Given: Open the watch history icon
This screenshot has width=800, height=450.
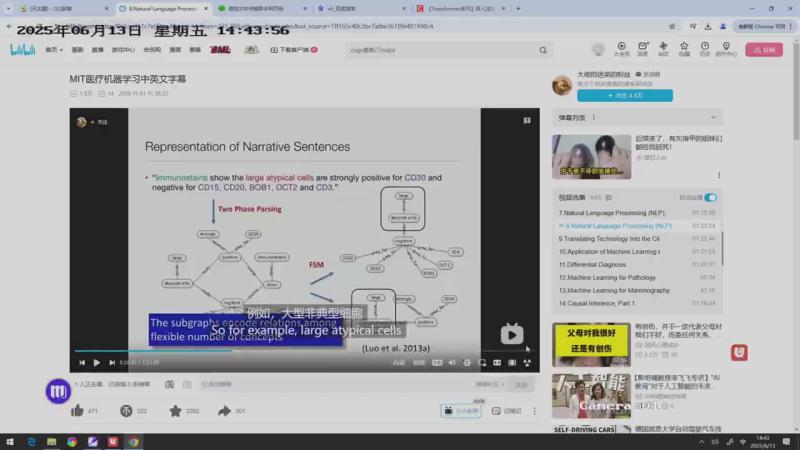Looking at the screenshot, I should pos(705,49).
